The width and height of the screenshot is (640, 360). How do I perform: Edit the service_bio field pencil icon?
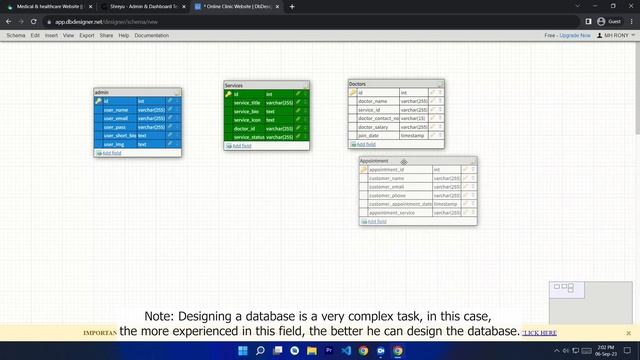coord(298,111)
